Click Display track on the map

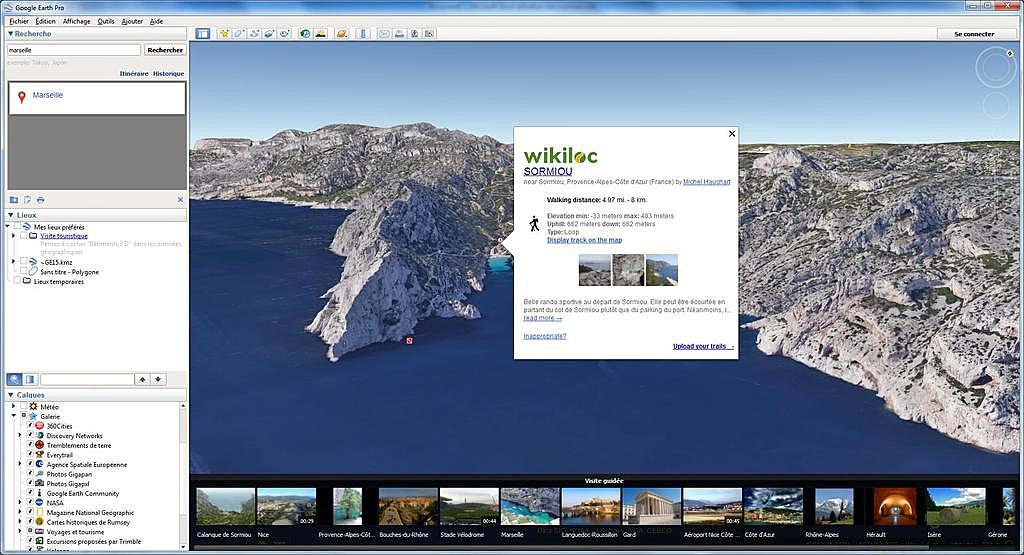pos(584,240)
